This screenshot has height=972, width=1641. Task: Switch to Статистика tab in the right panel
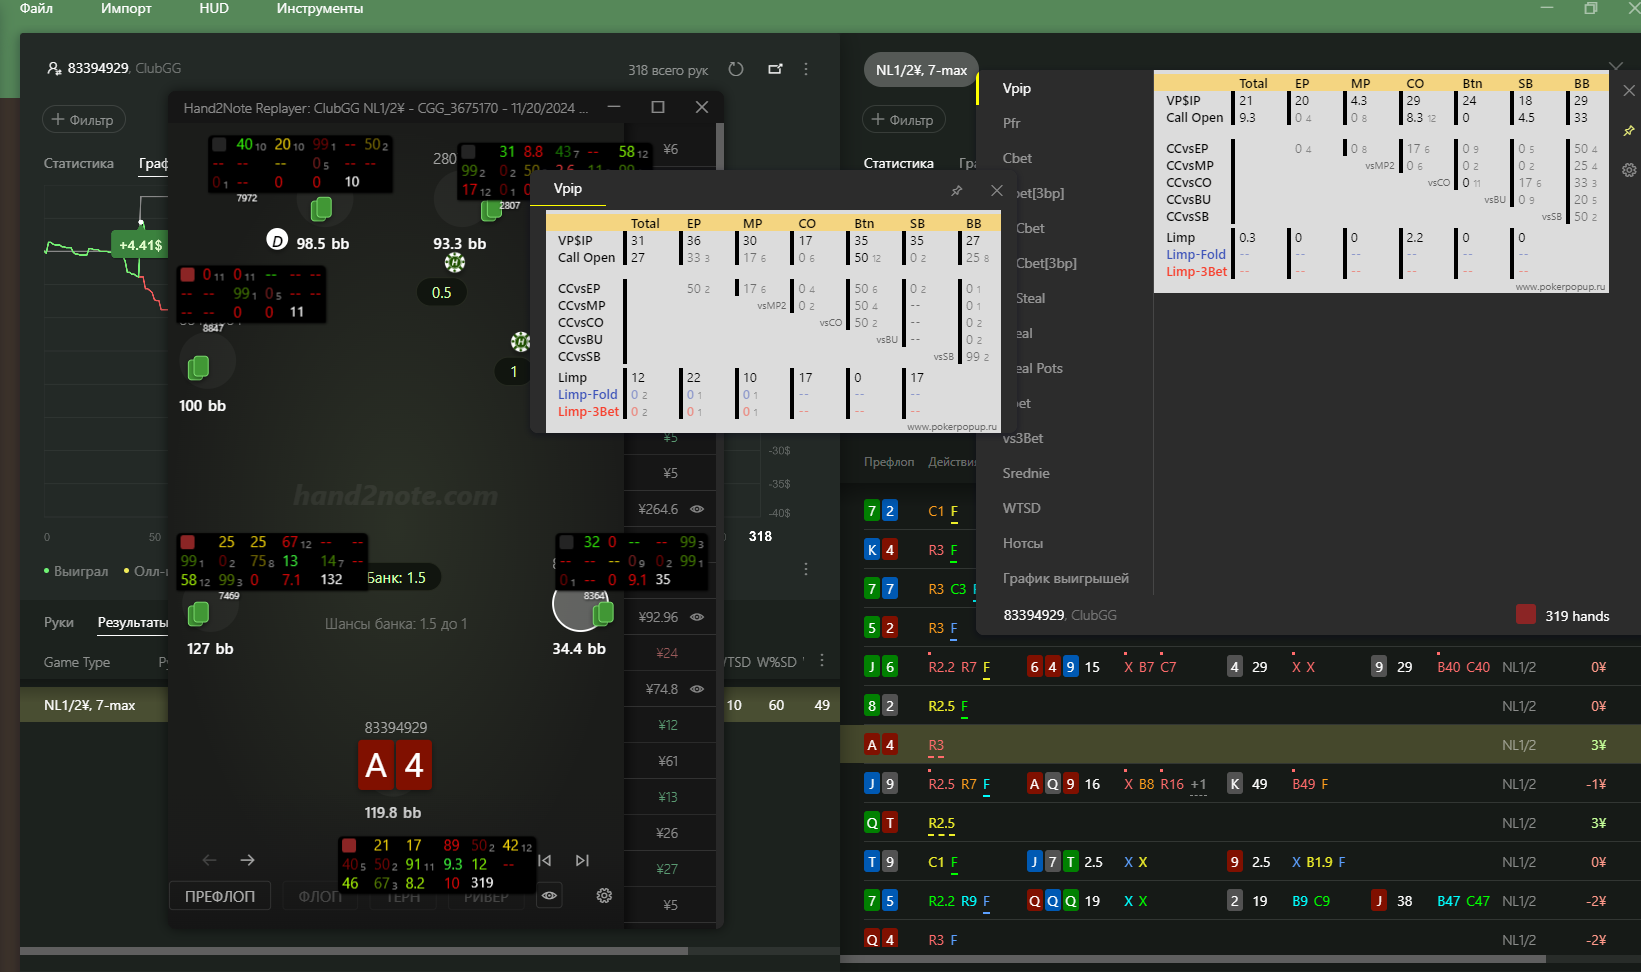pos(899,163)
